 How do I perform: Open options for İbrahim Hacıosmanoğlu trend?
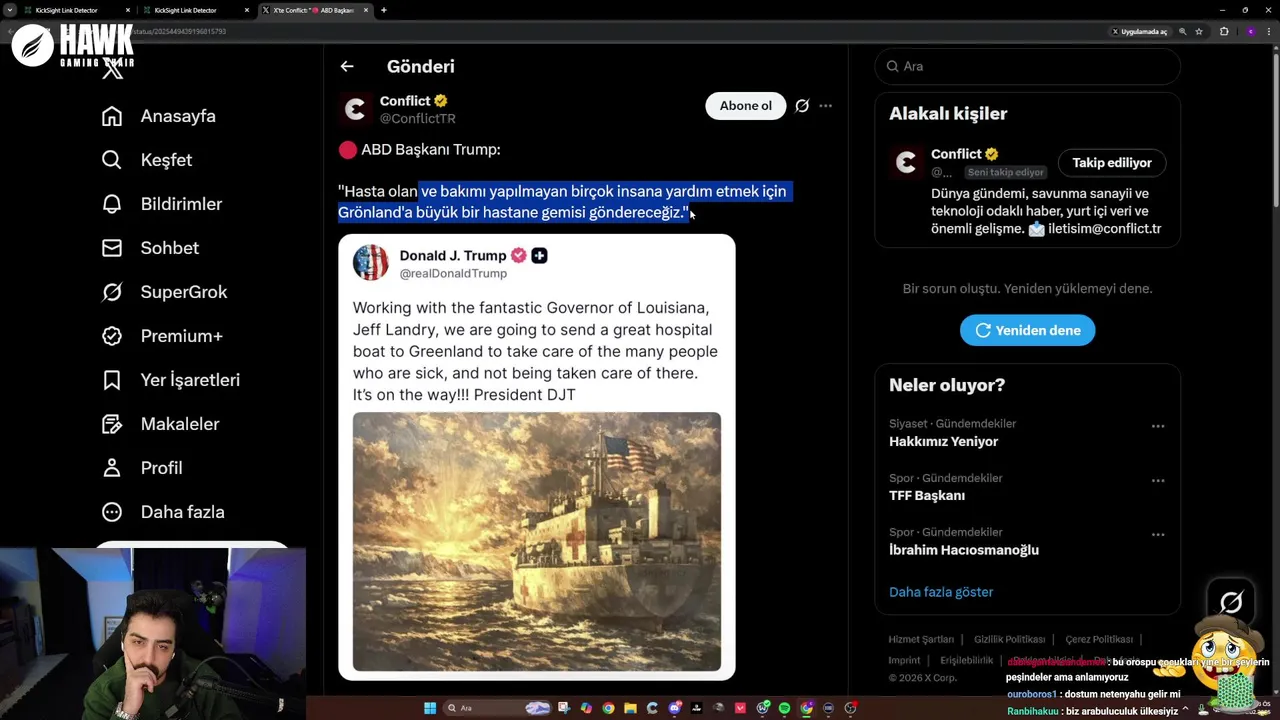[x=1158, y=534]
